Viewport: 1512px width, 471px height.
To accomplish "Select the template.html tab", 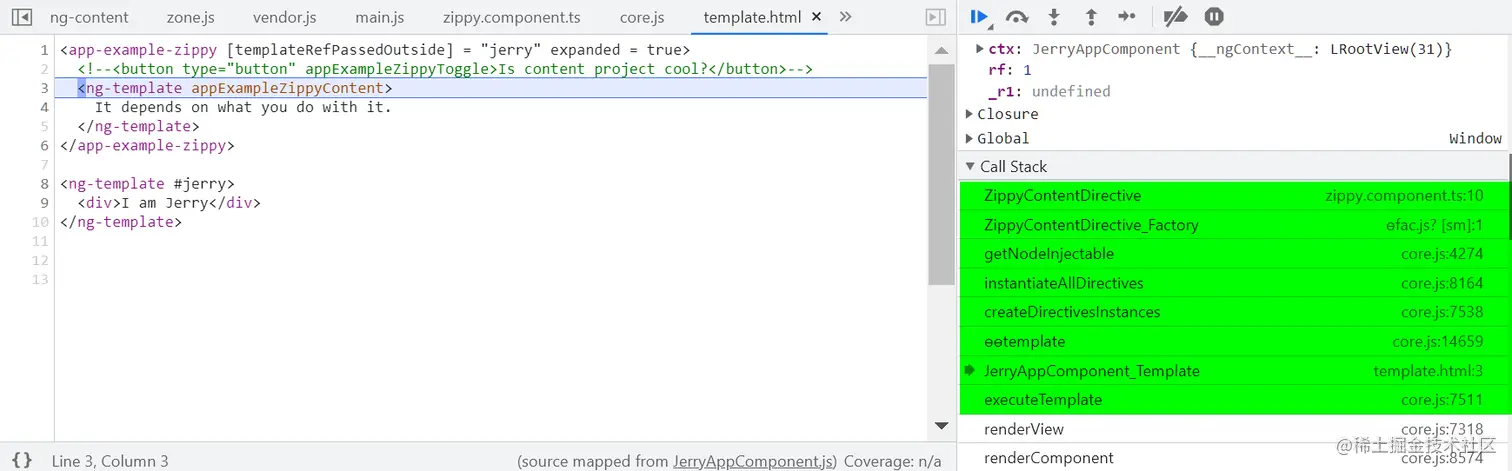I will pyautogui.click(x=752, y=17).
